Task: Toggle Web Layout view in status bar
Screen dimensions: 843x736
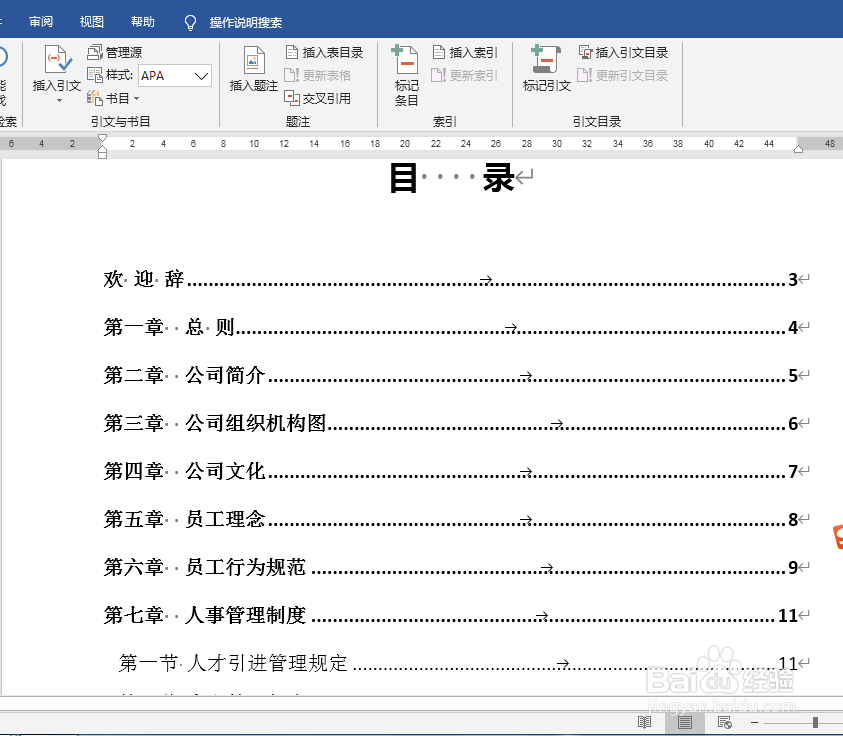Action: 722,721
